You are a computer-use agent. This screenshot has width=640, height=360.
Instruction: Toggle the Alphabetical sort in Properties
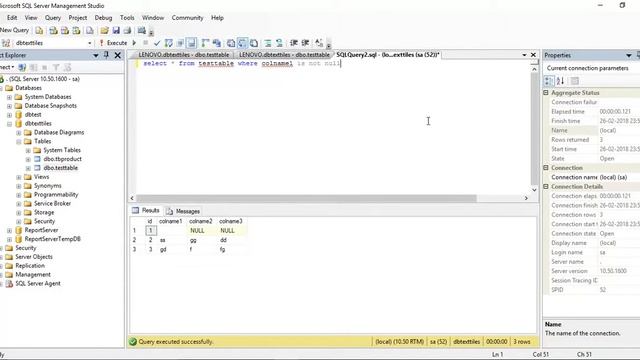pyautogui.click(x=560, y=81)
